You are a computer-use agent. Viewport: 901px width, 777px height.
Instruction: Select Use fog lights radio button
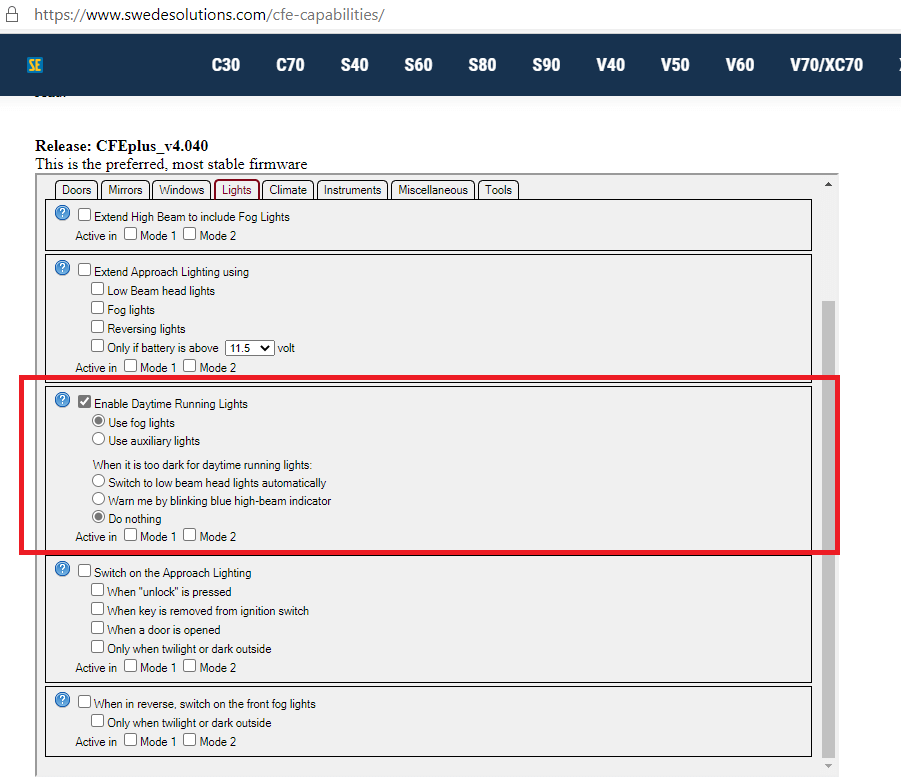tap(98, 421)
